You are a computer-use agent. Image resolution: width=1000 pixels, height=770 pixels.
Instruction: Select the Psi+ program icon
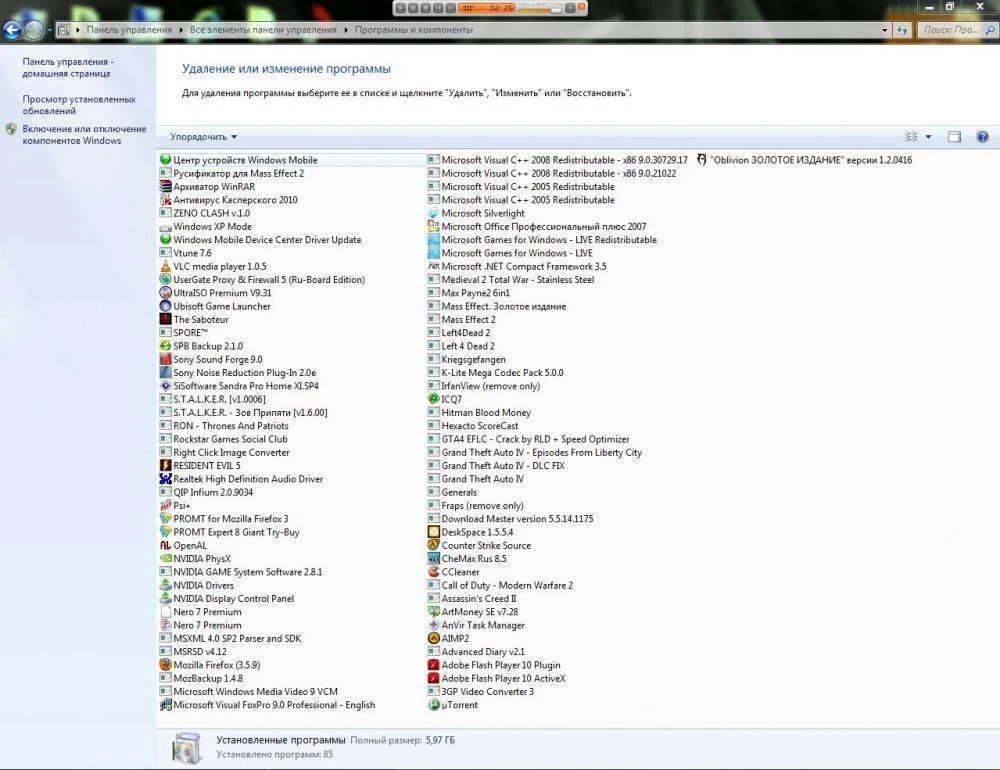[x=165, y=505]
